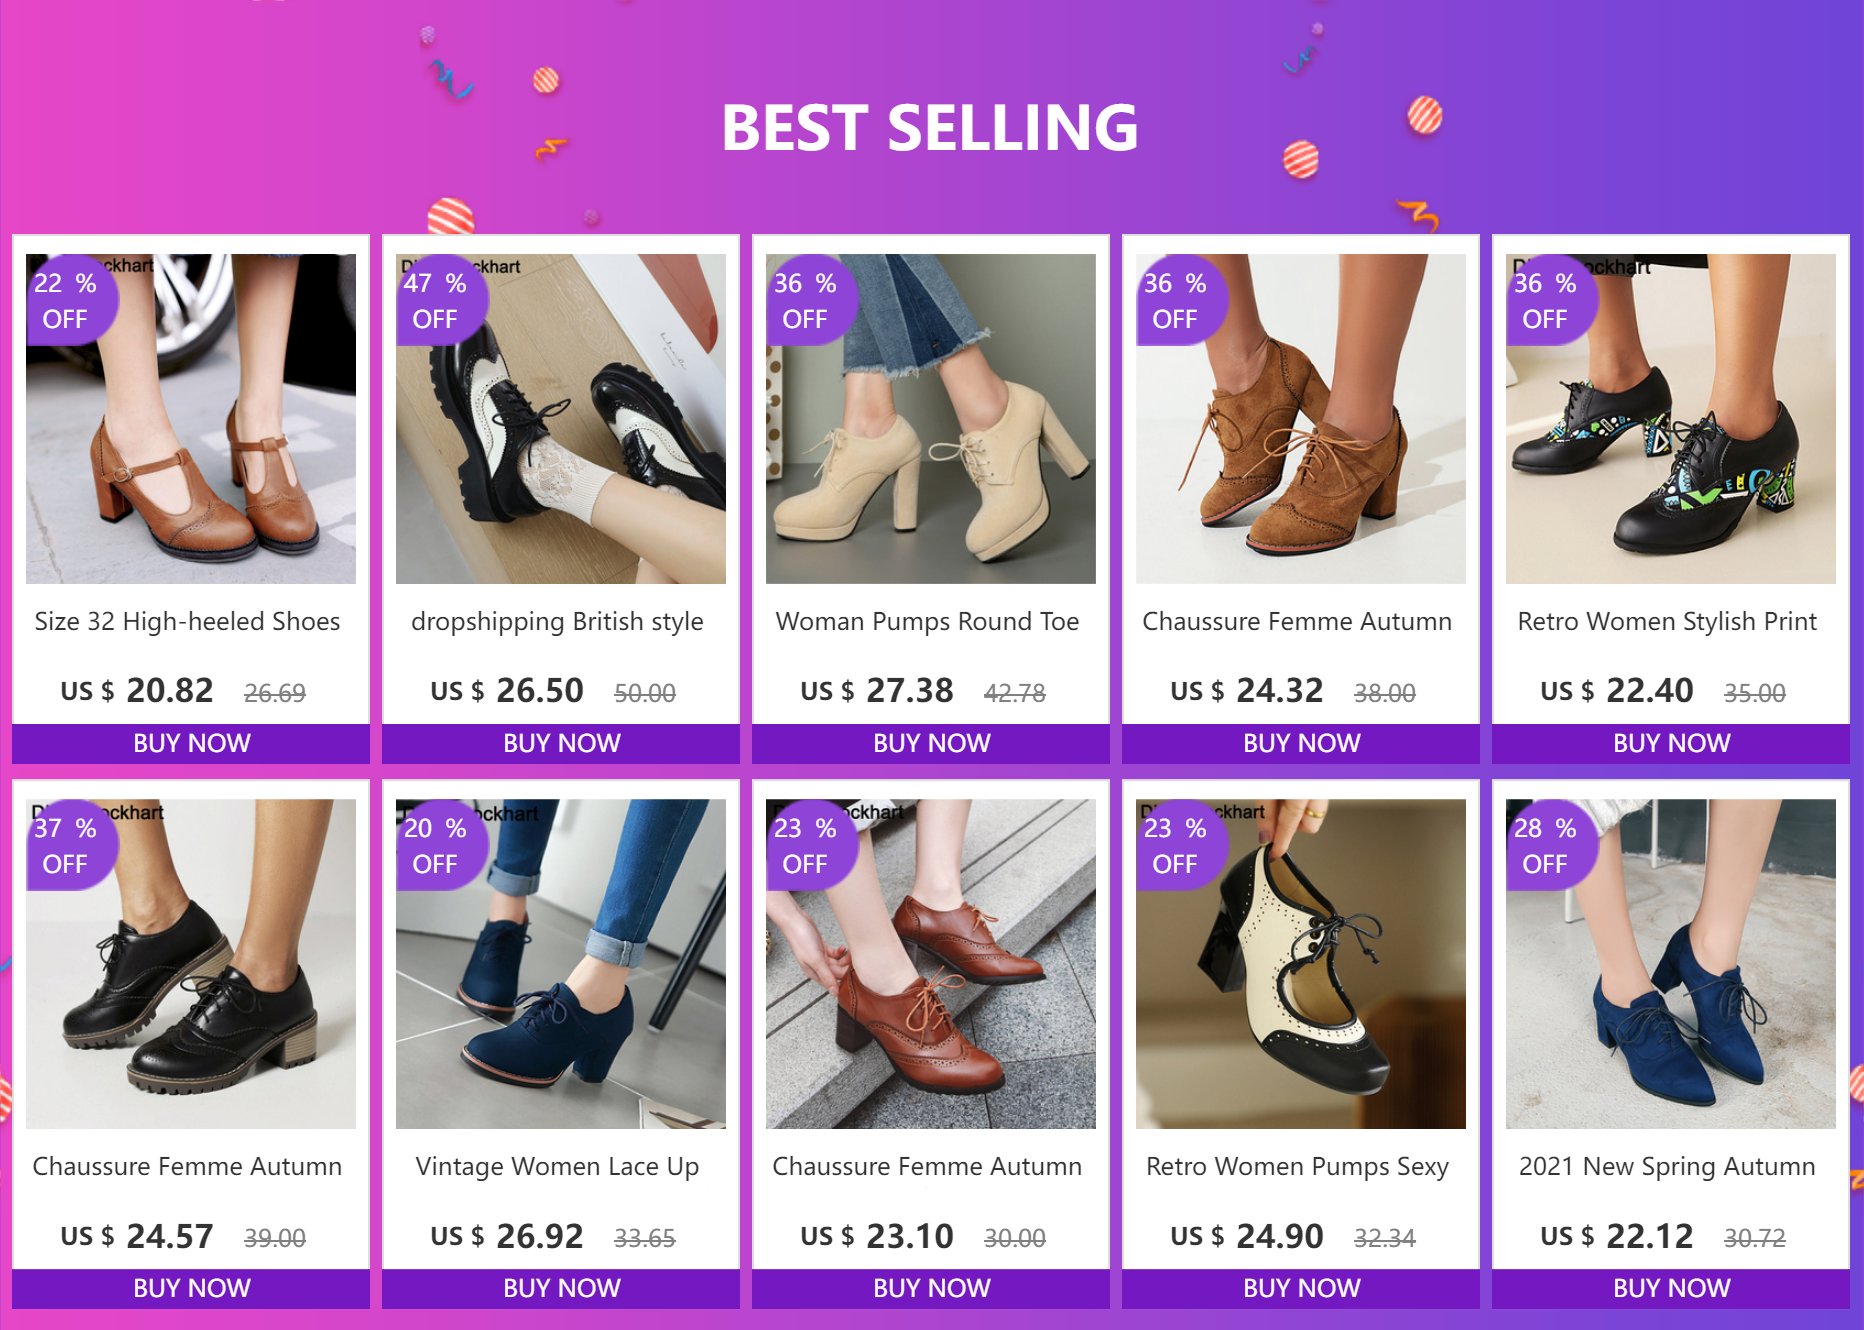
Task: Click BUY NOW for Retro Women Pumps Sexy
Action: [x=1301, y=1288]
